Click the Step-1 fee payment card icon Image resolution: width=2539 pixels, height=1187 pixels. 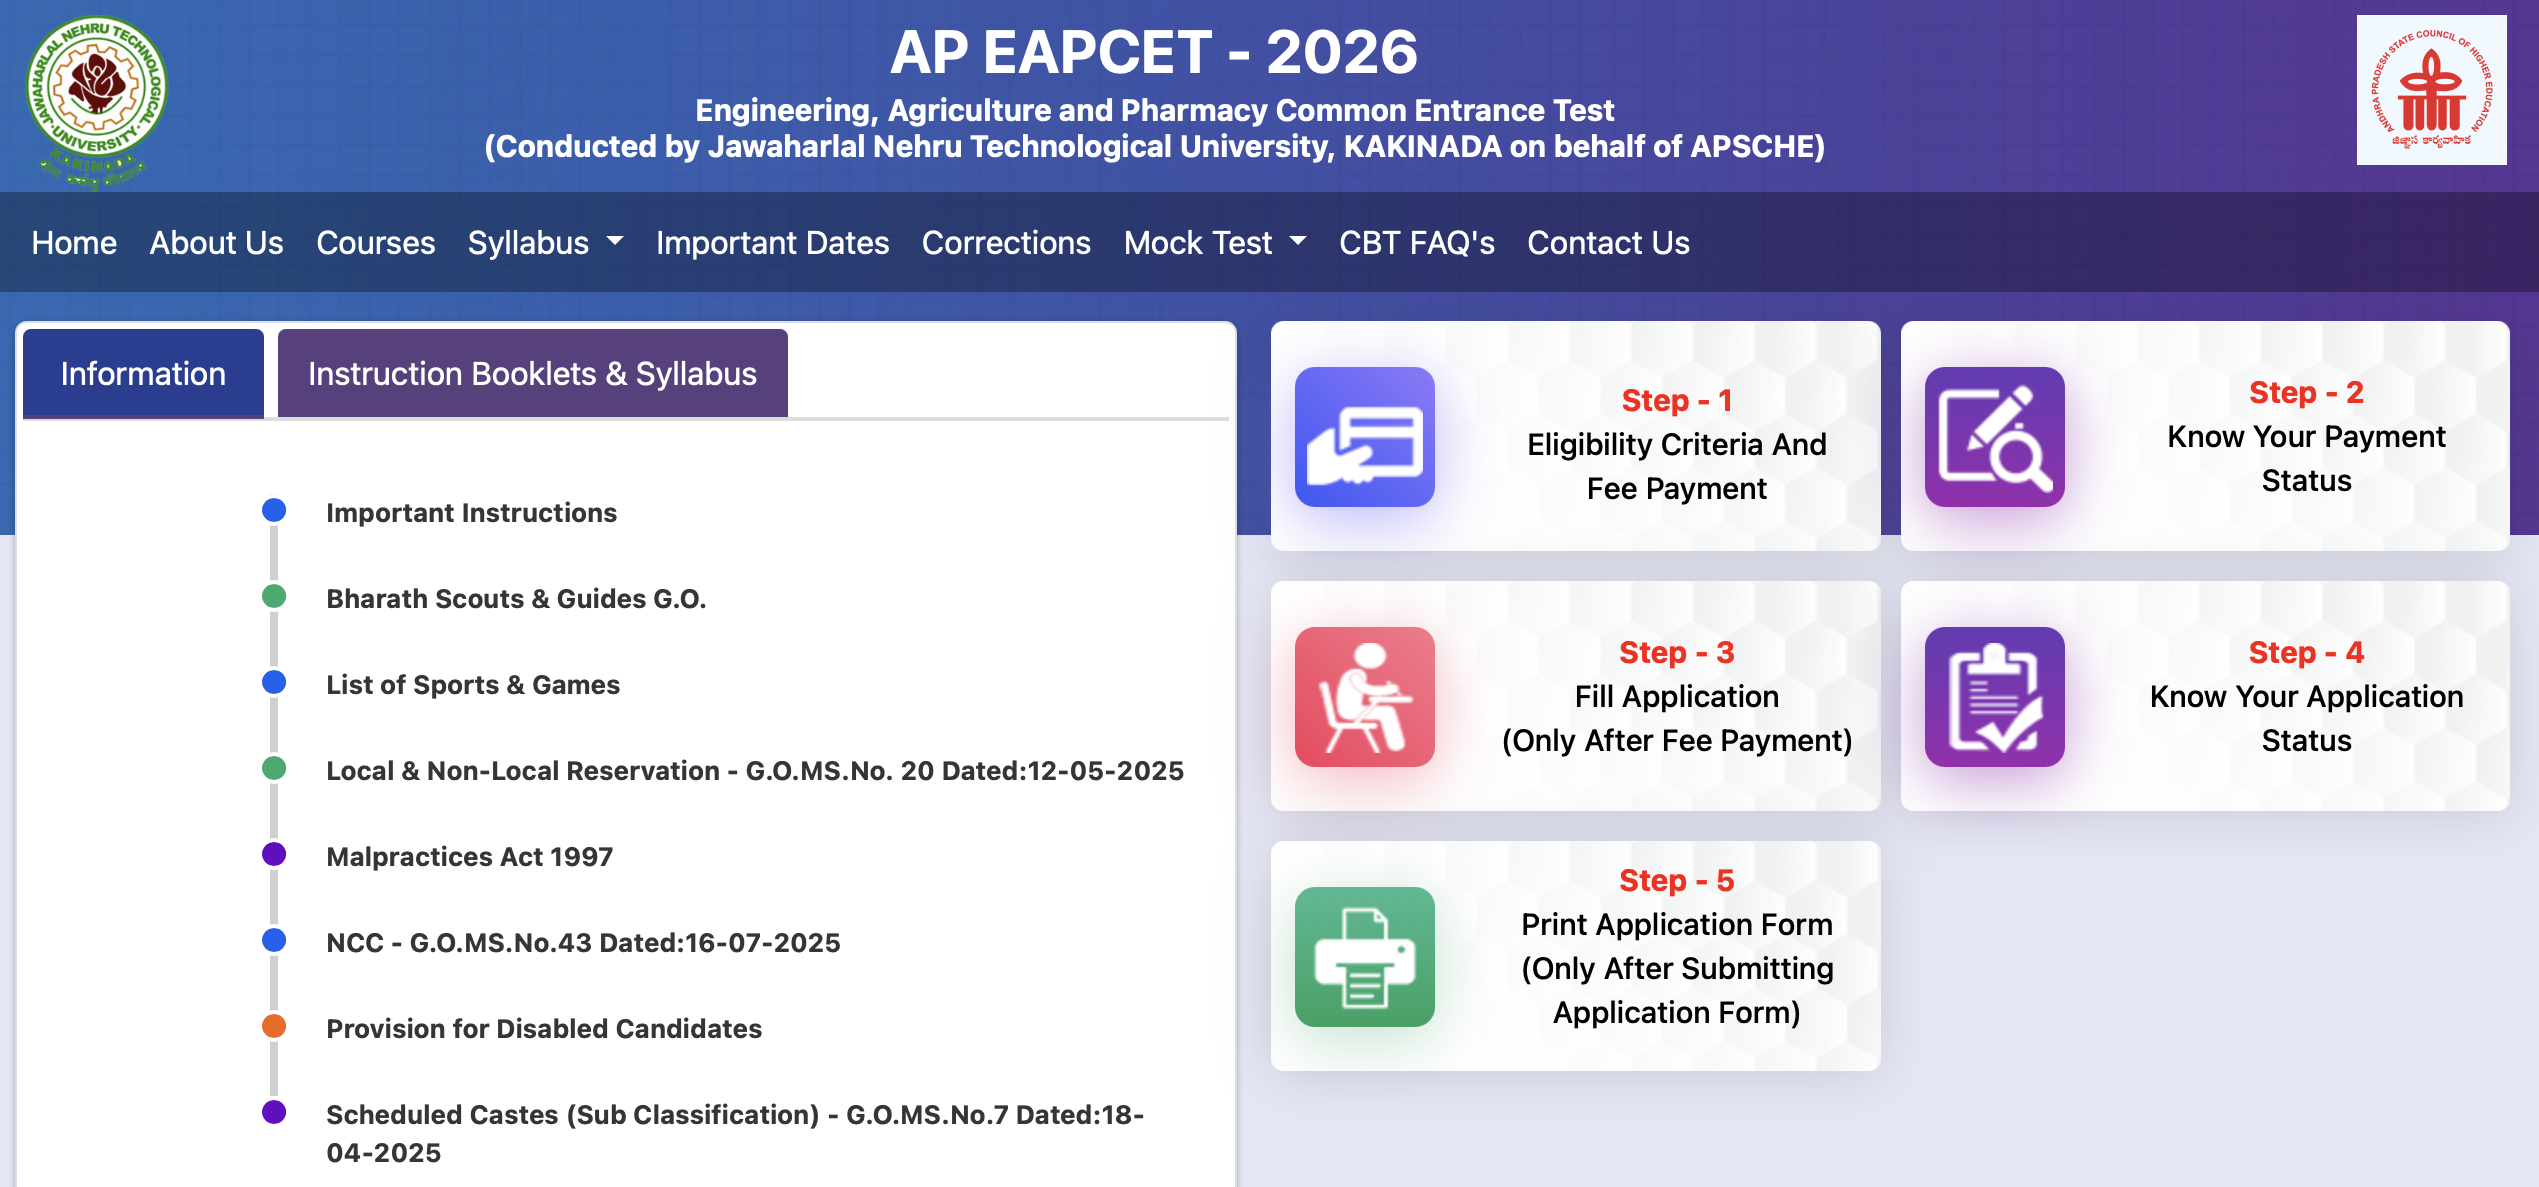pyautogui.click(x=1364, y=437)
